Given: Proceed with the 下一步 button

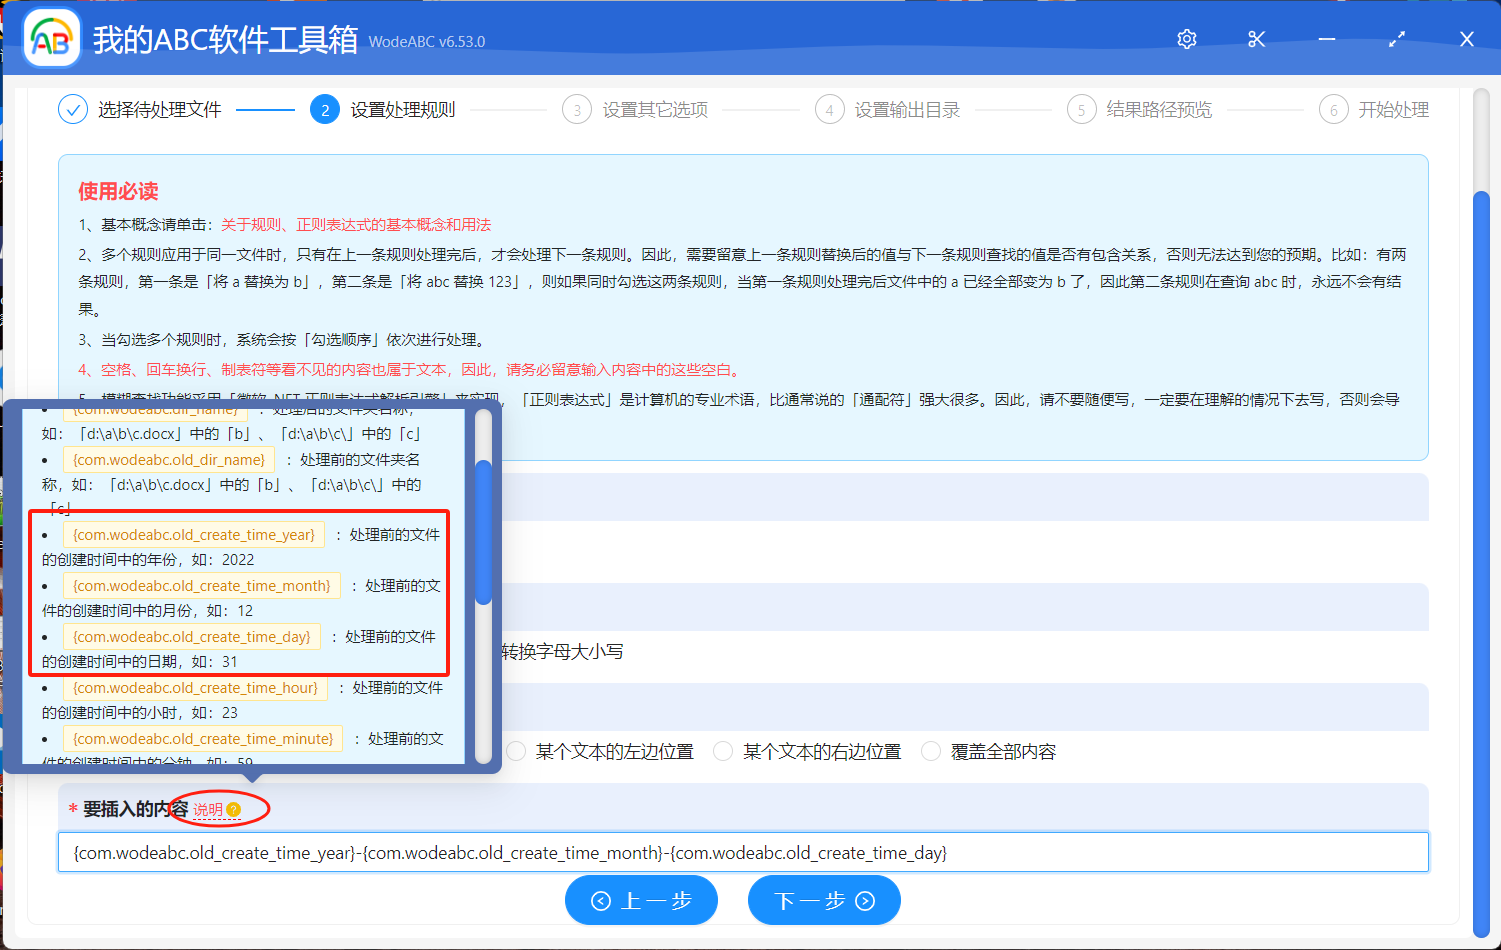Looking at the screenshot, I should tap(824, 901).
